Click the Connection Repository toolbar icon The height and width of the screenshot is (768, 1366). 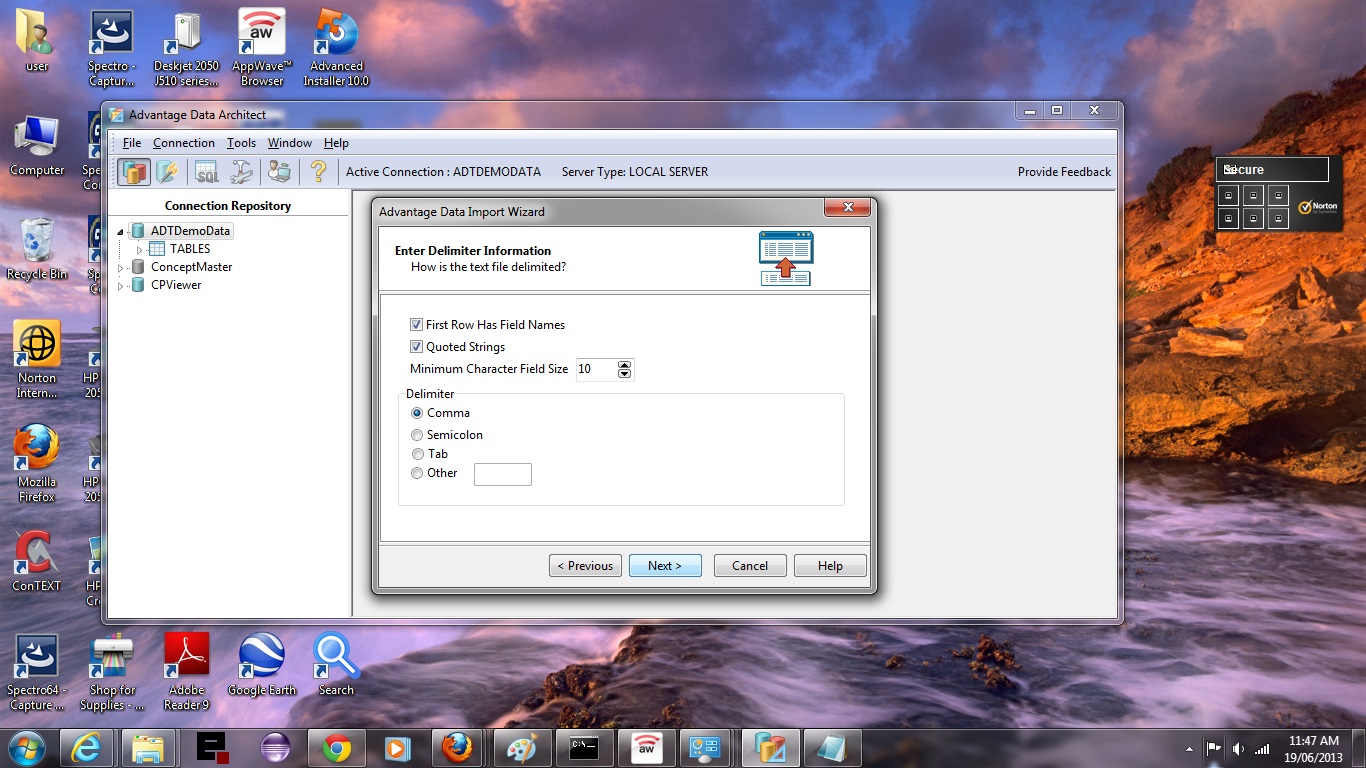pos(134,172)
